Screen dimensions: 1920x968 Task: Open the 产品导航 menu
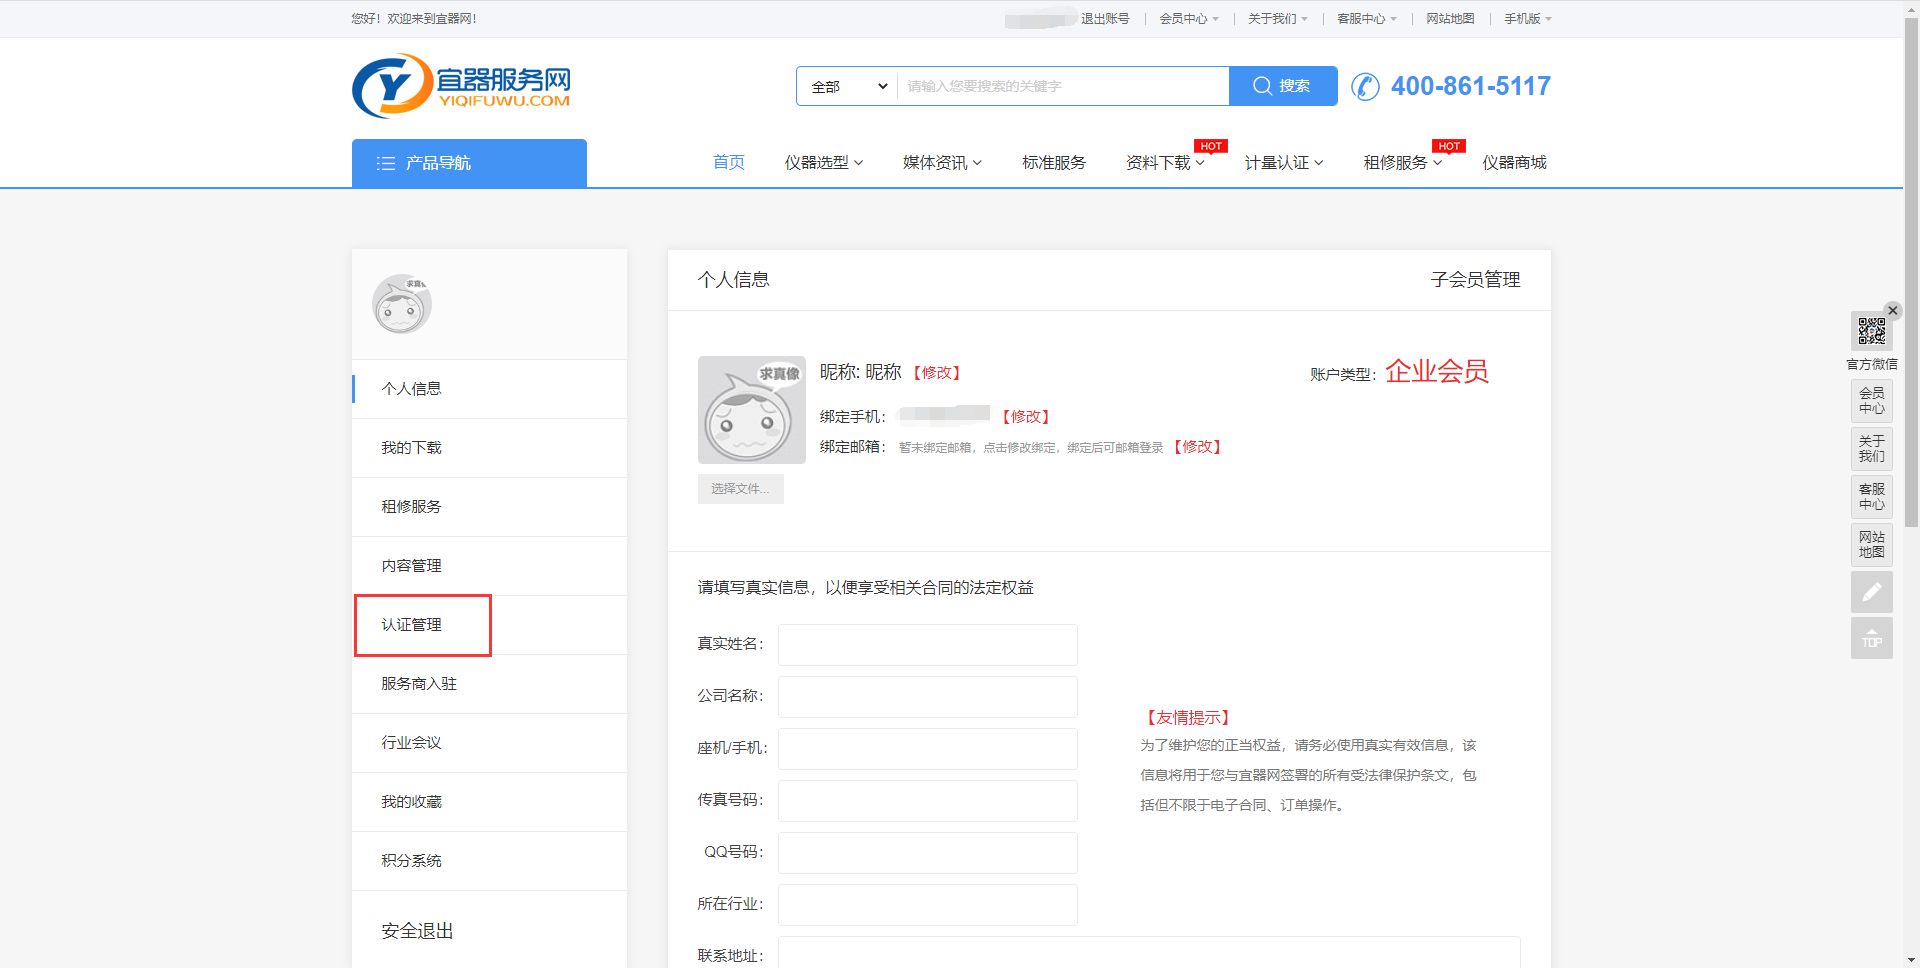pos(469,163)
